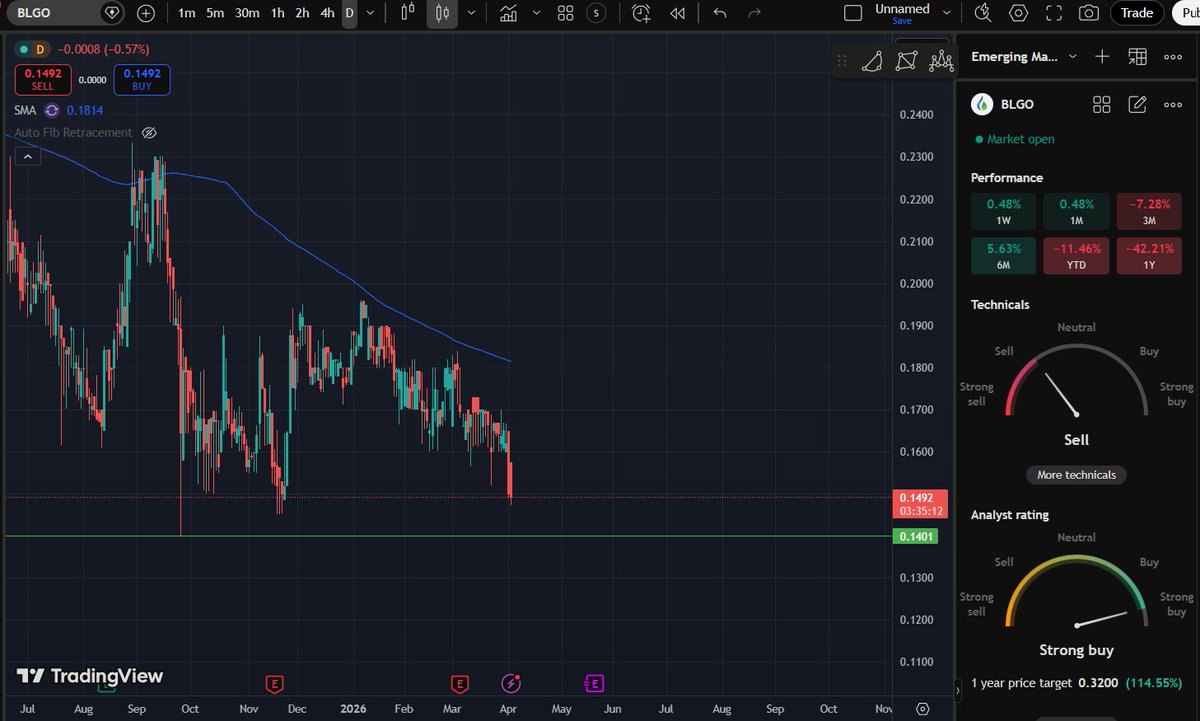Click the redo arrow
1200x721 pixels.
click(x=754, y=13)
